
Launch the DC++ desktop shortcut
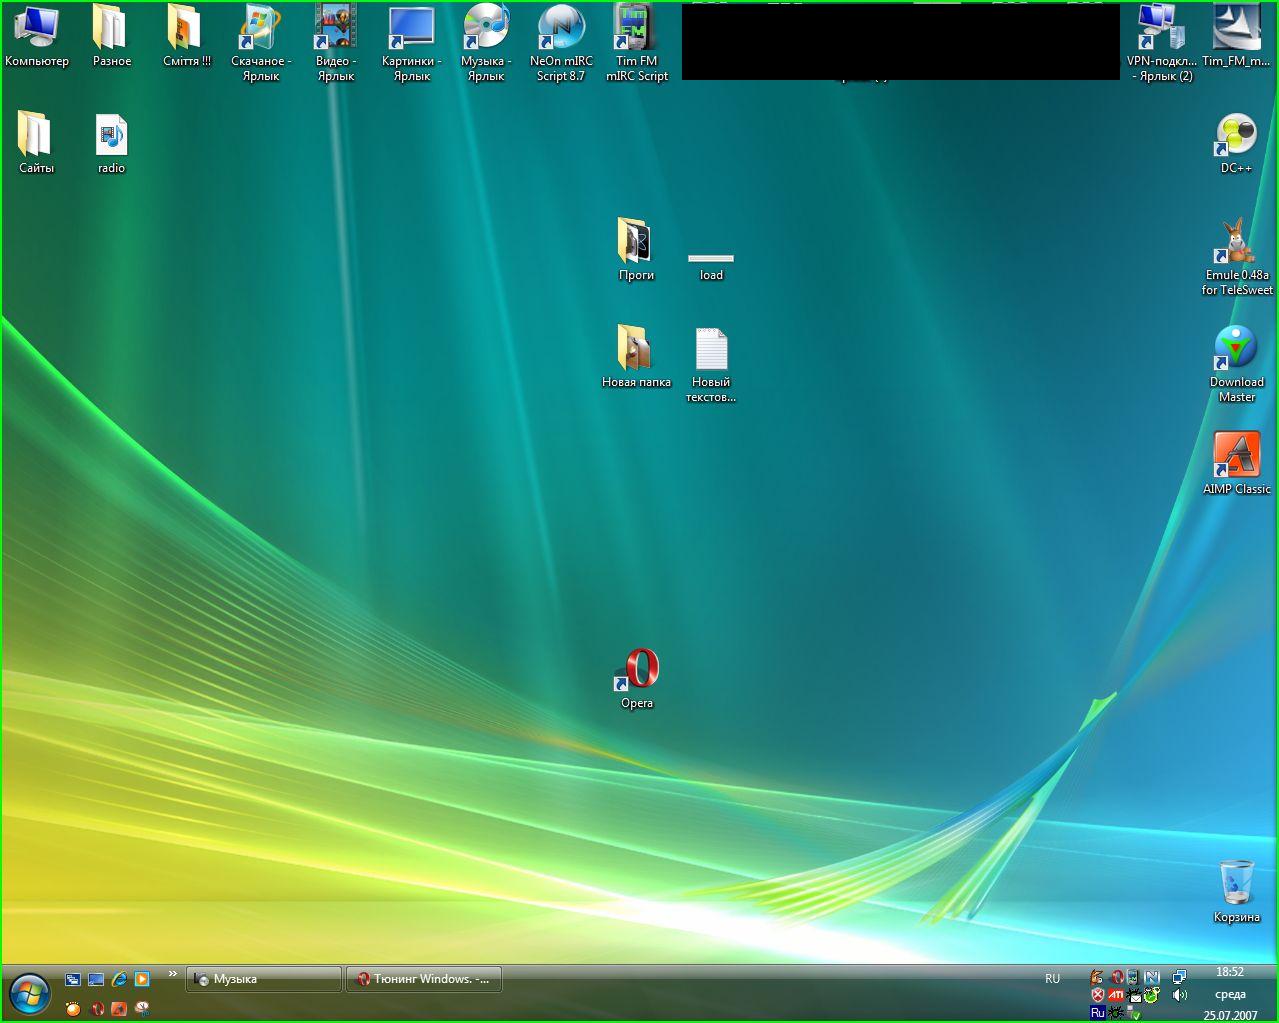(1236, 136)
